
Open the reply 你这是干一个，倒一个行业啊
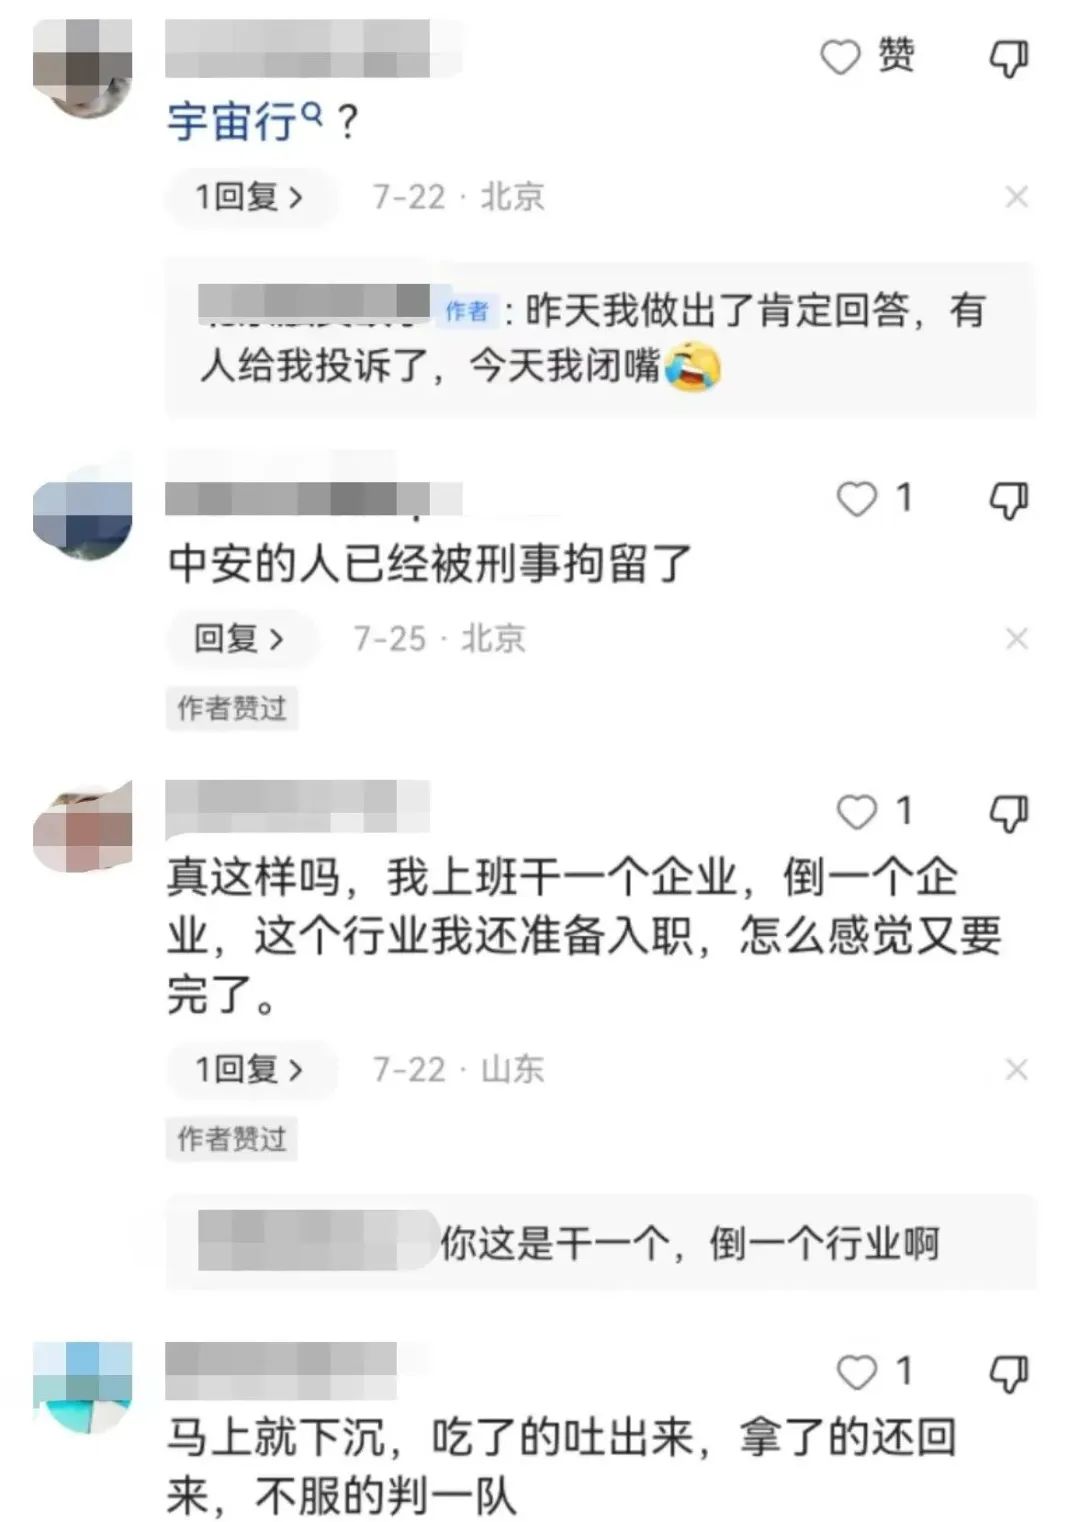[600, 1243]
